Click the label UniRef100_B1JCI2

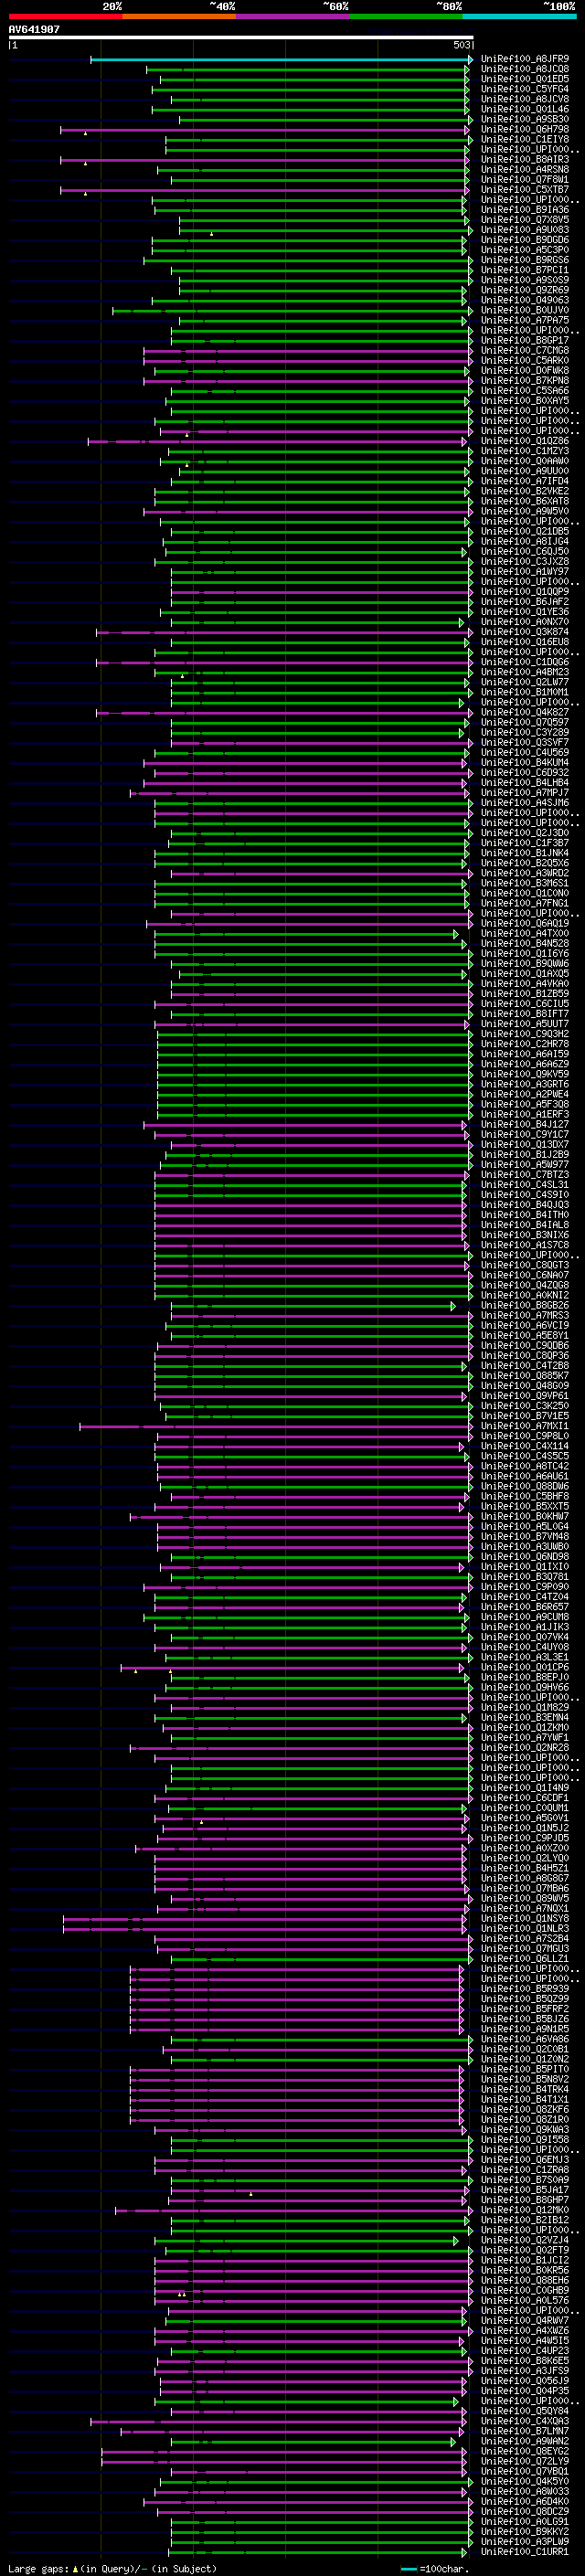click(x=525, y=2260)
